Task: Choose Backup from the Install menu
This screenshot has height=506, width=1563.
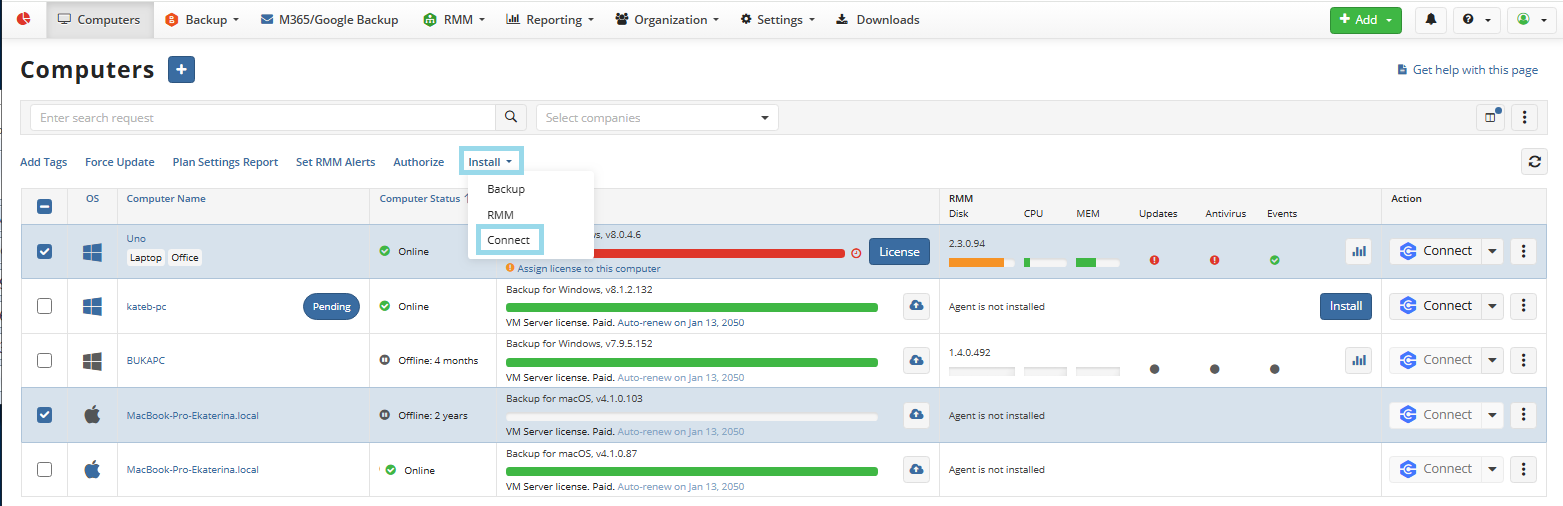Action: (x=506, y=189)
